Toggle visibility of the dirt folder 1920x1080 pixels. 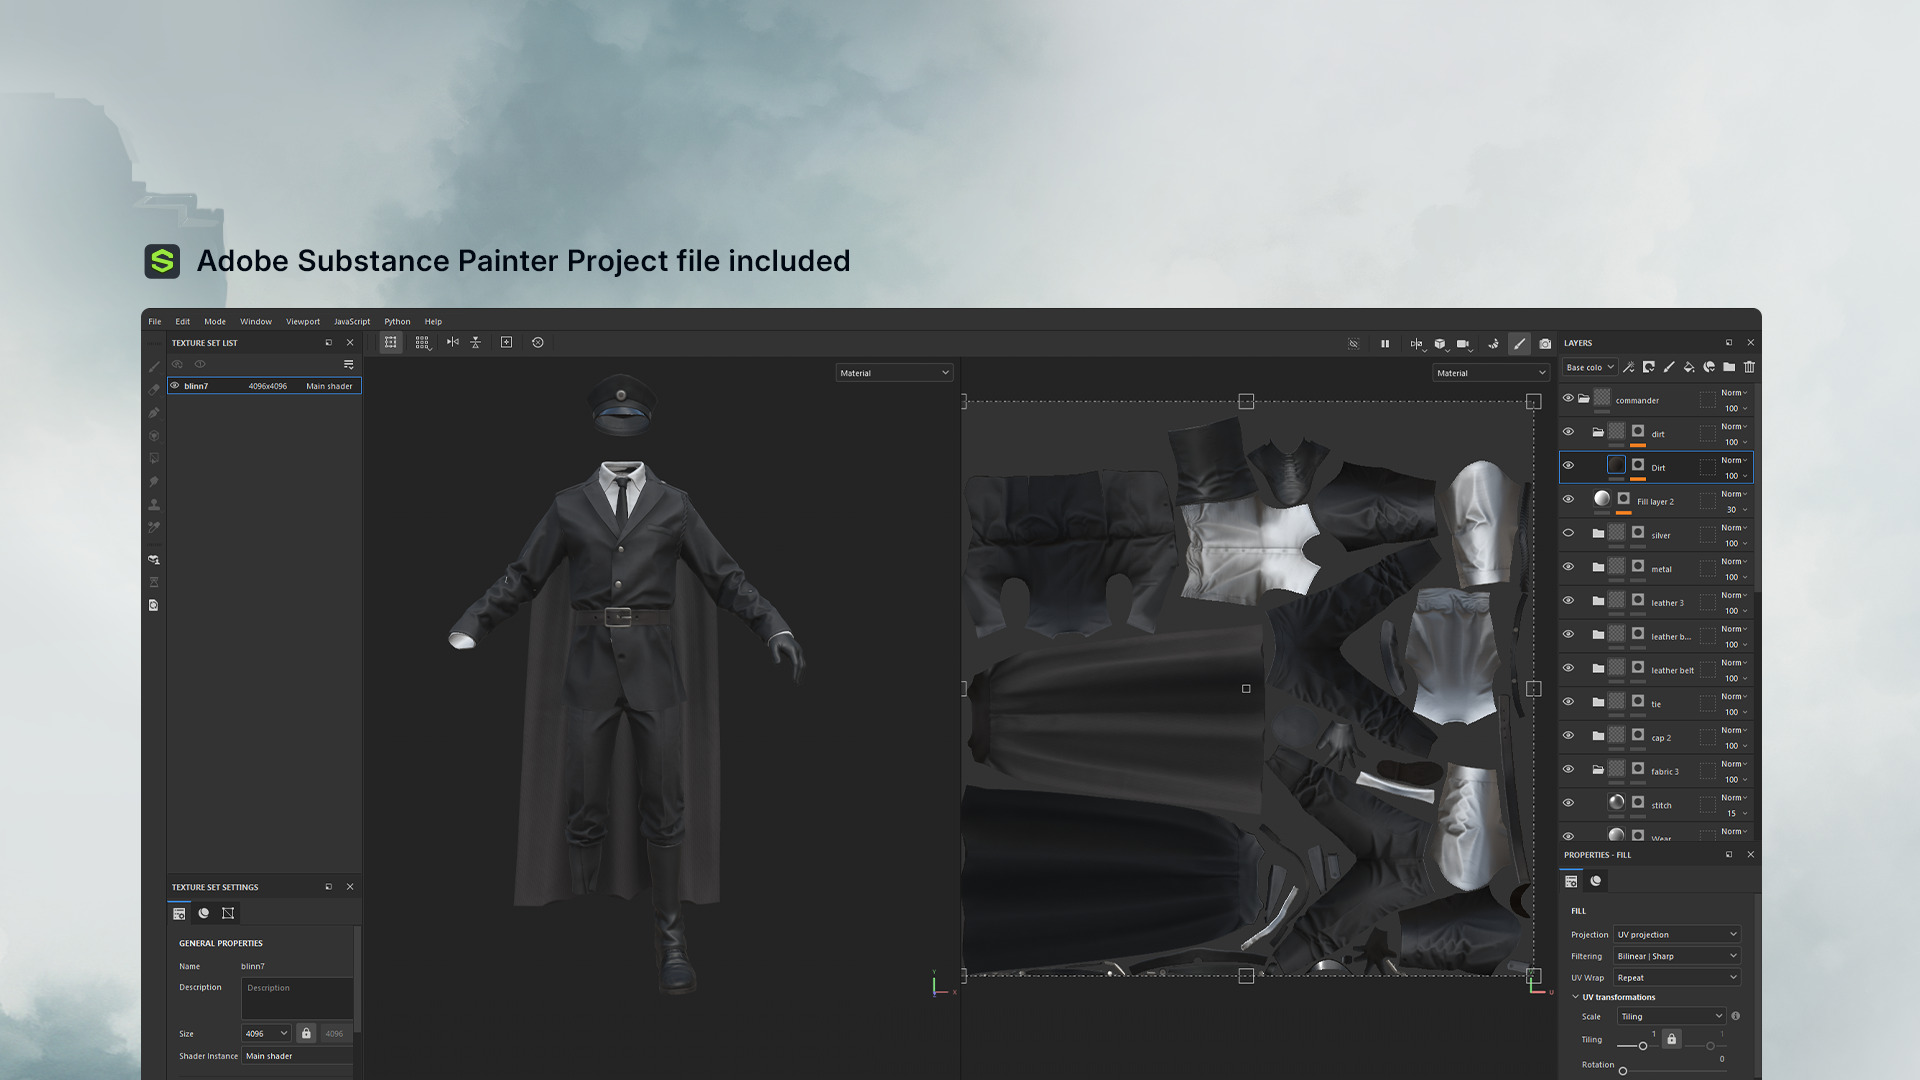coord(1568,432)
